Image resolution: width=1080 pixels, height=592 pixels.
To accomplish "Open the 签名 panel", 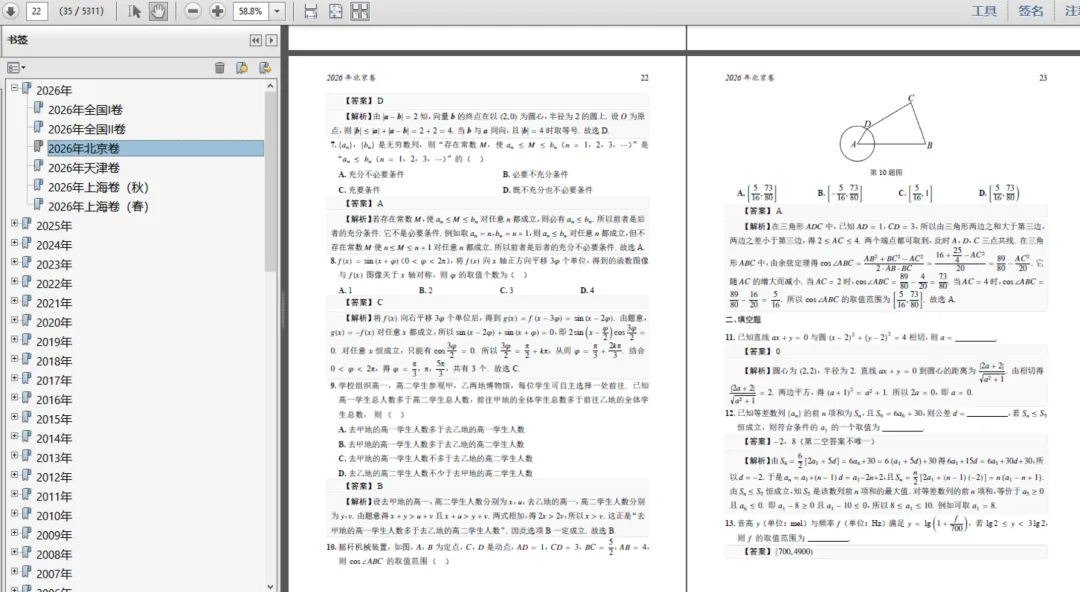I will tap(1030, 11).
